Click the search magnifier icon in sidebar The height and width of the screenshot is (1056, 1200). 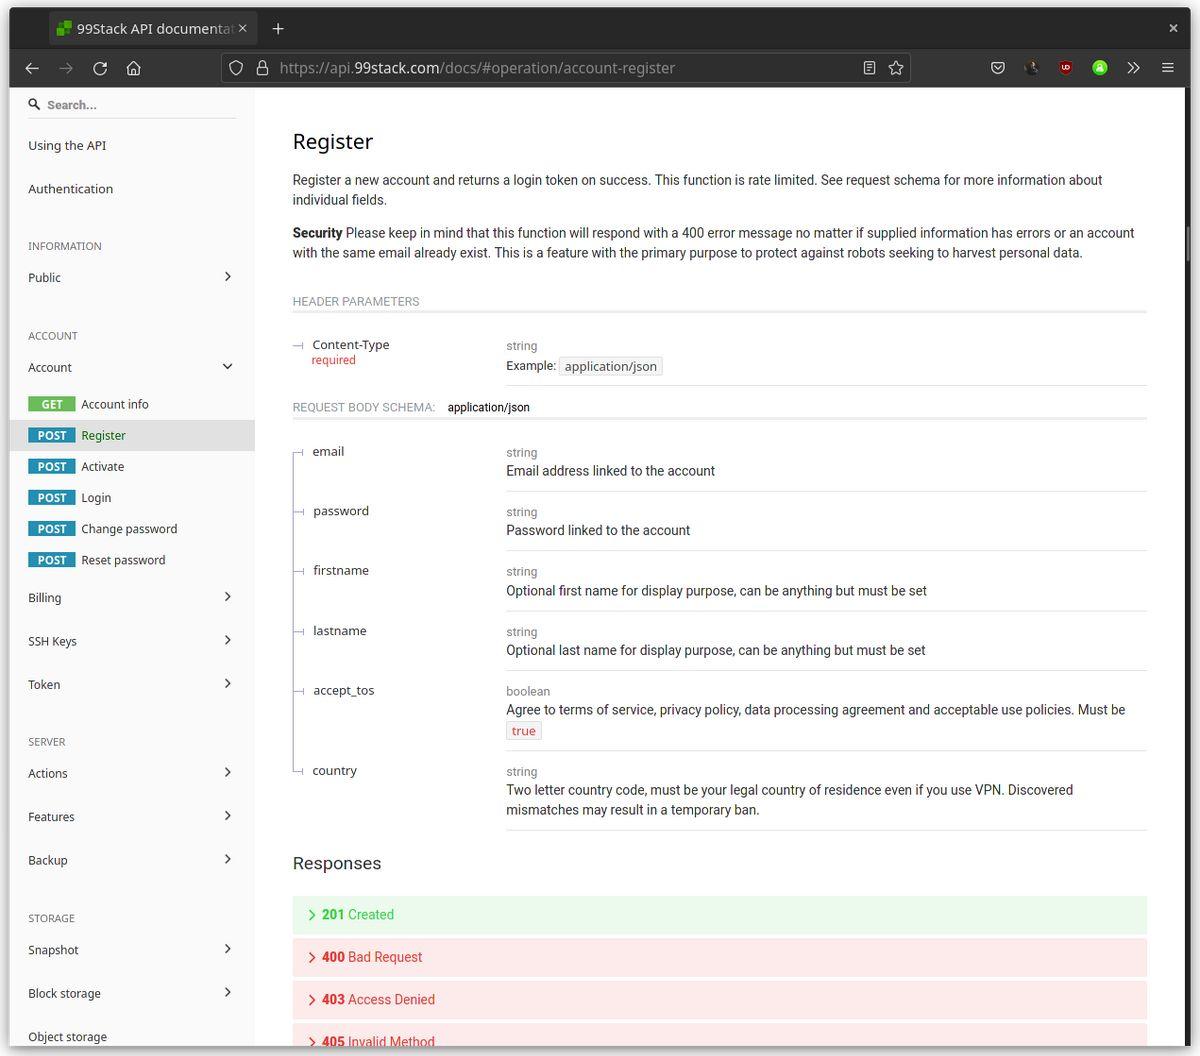click(34, 104)
